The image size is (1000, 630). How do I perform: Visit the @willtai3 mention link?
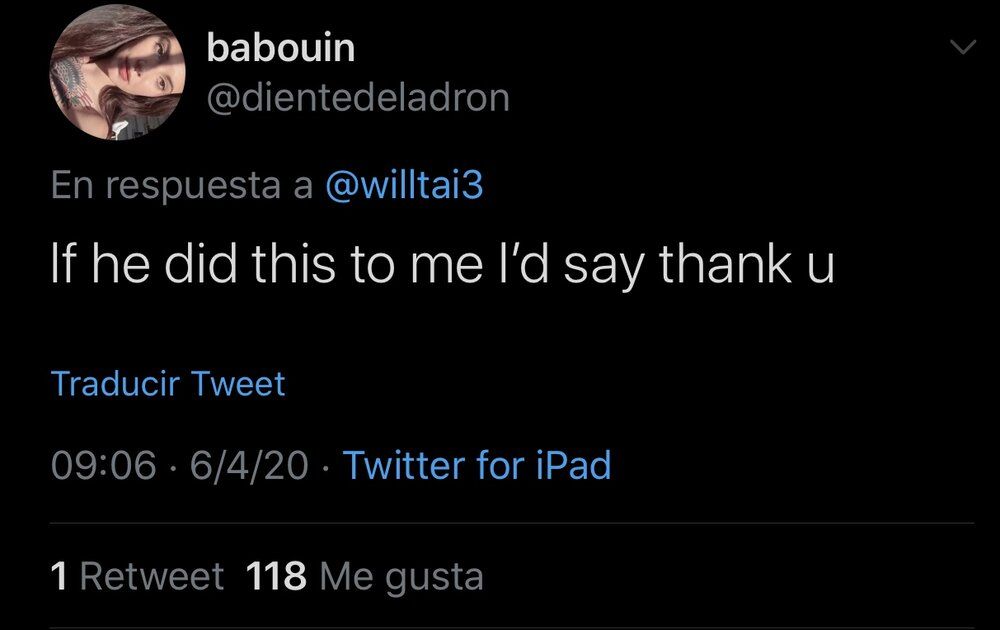[404, 185]
